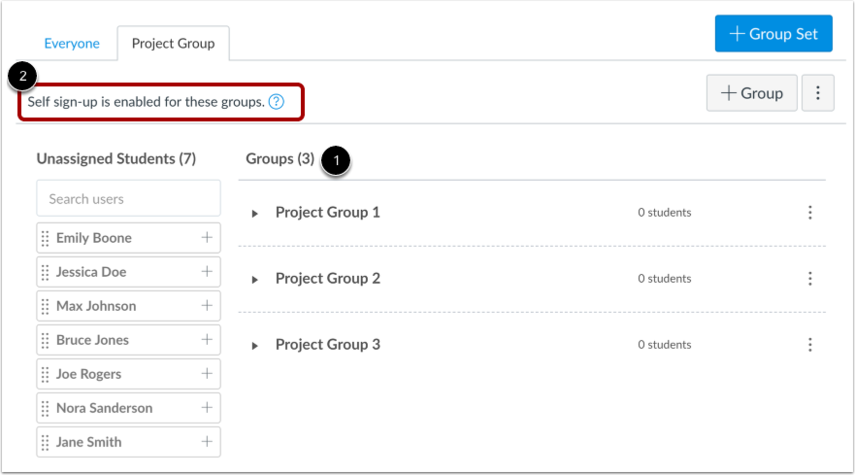Expand Project Group 3 details
This screenshot has height=475, width=855.
[x=255, y=345]
